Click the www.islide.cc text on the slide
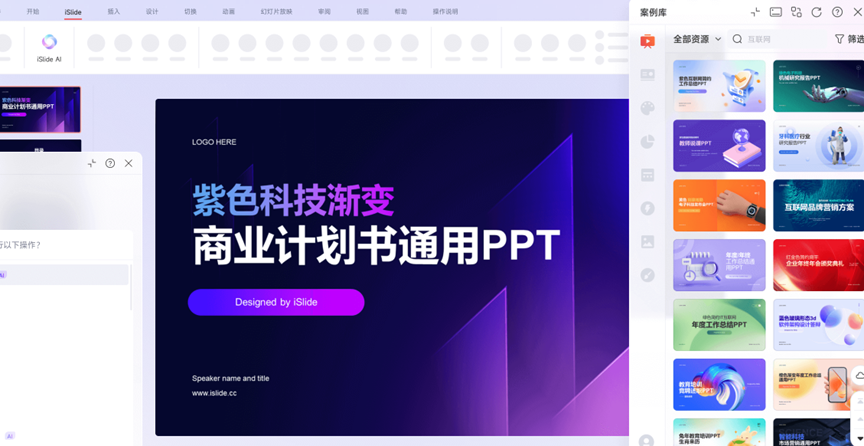Screen dimensions: 864x446 214,393
